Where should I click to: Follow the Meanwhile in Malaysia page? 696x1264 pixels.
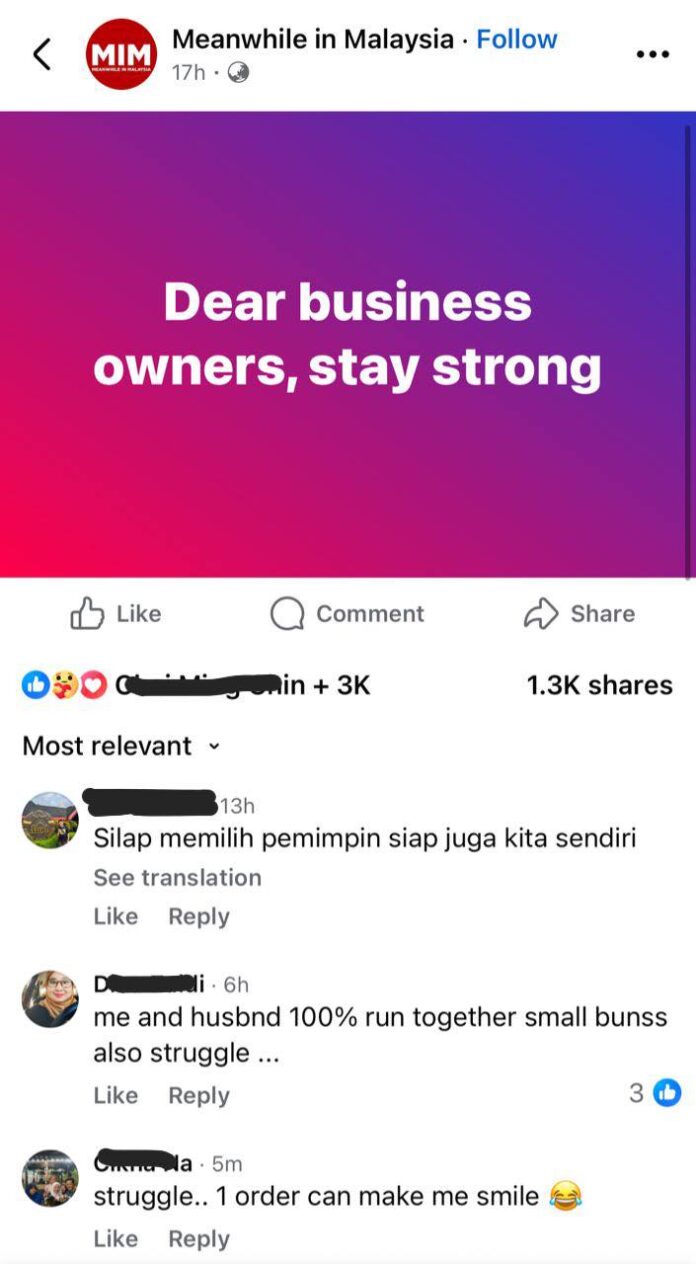point(517,39)
